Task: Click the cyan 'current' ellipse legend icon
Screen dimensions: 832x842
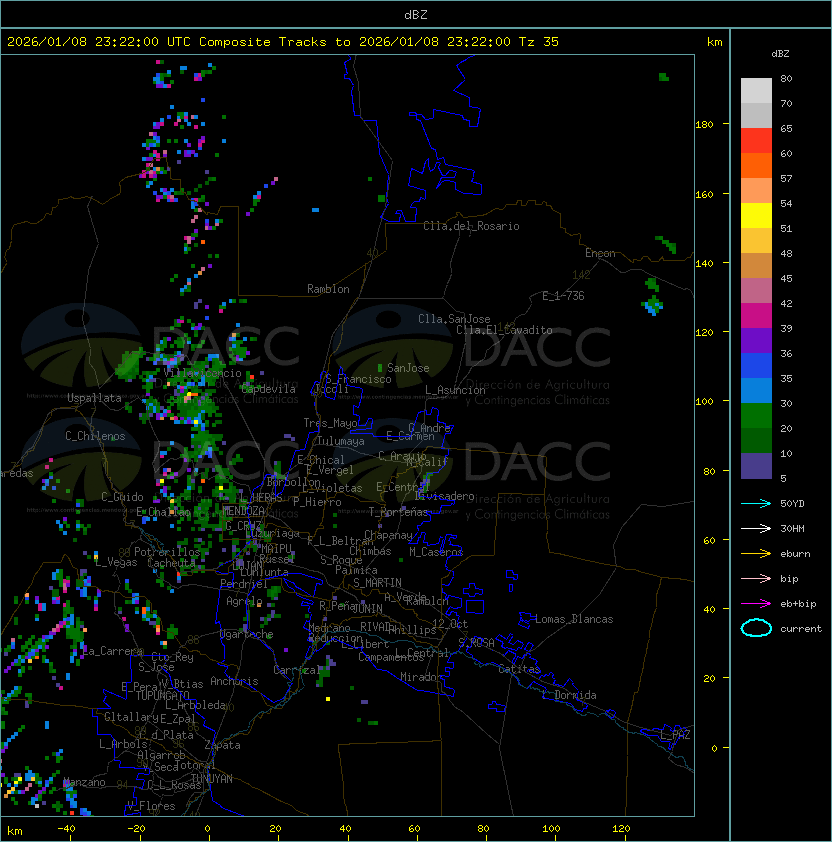Action: point(756,628)
